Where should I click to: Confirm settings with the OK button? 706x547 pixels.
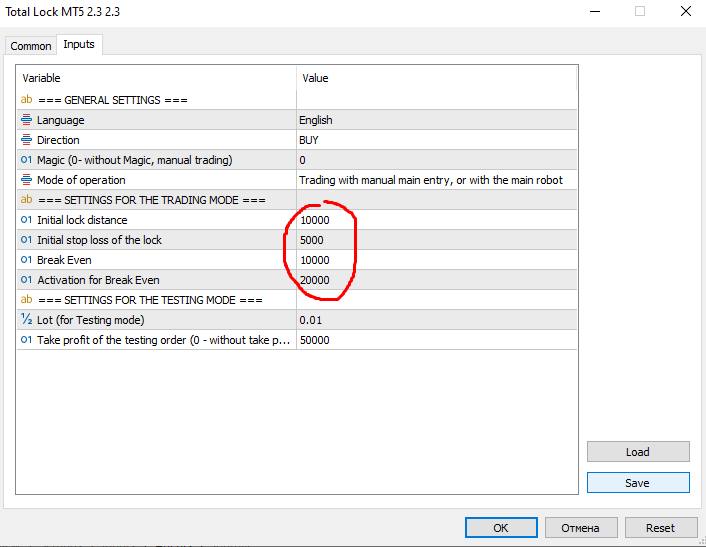(x=501, y=528)
